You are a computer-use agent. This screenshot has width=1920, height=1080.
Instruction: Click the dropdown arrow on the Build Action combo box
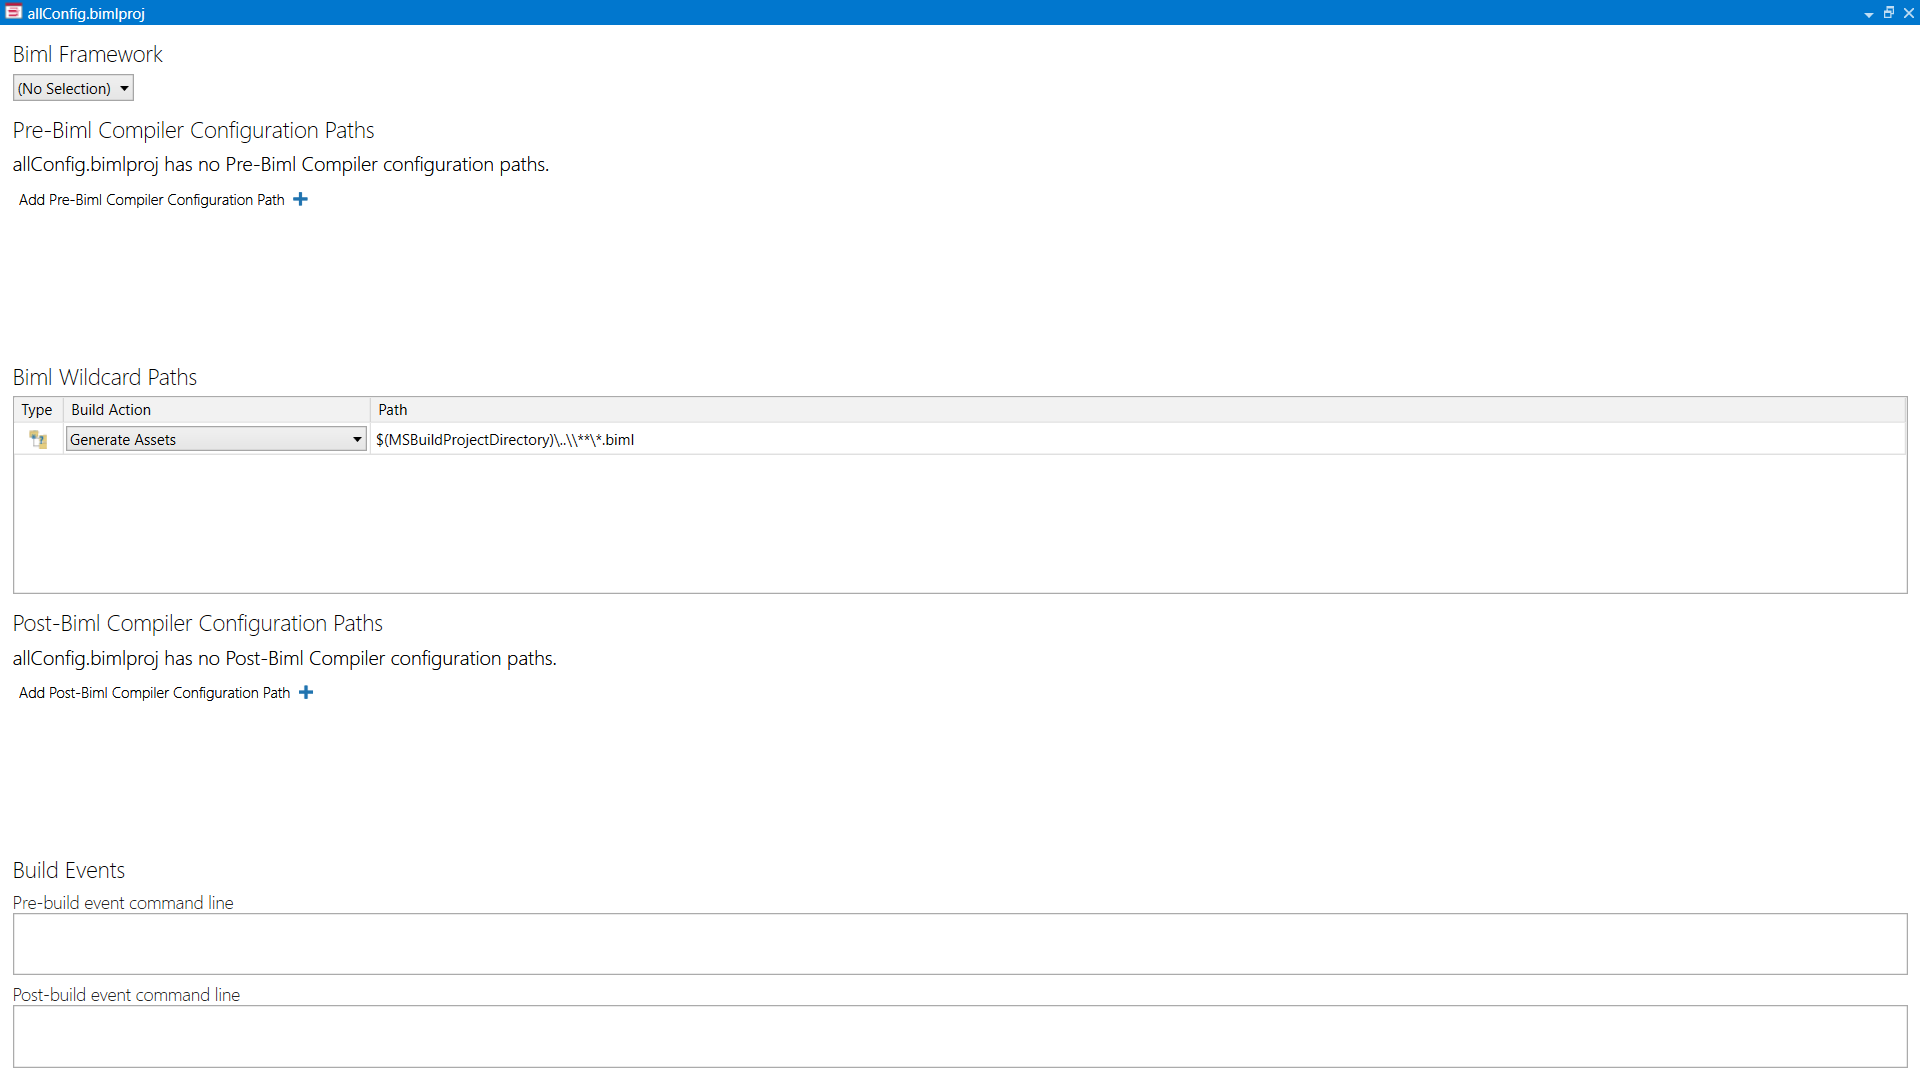coord(356,439)
